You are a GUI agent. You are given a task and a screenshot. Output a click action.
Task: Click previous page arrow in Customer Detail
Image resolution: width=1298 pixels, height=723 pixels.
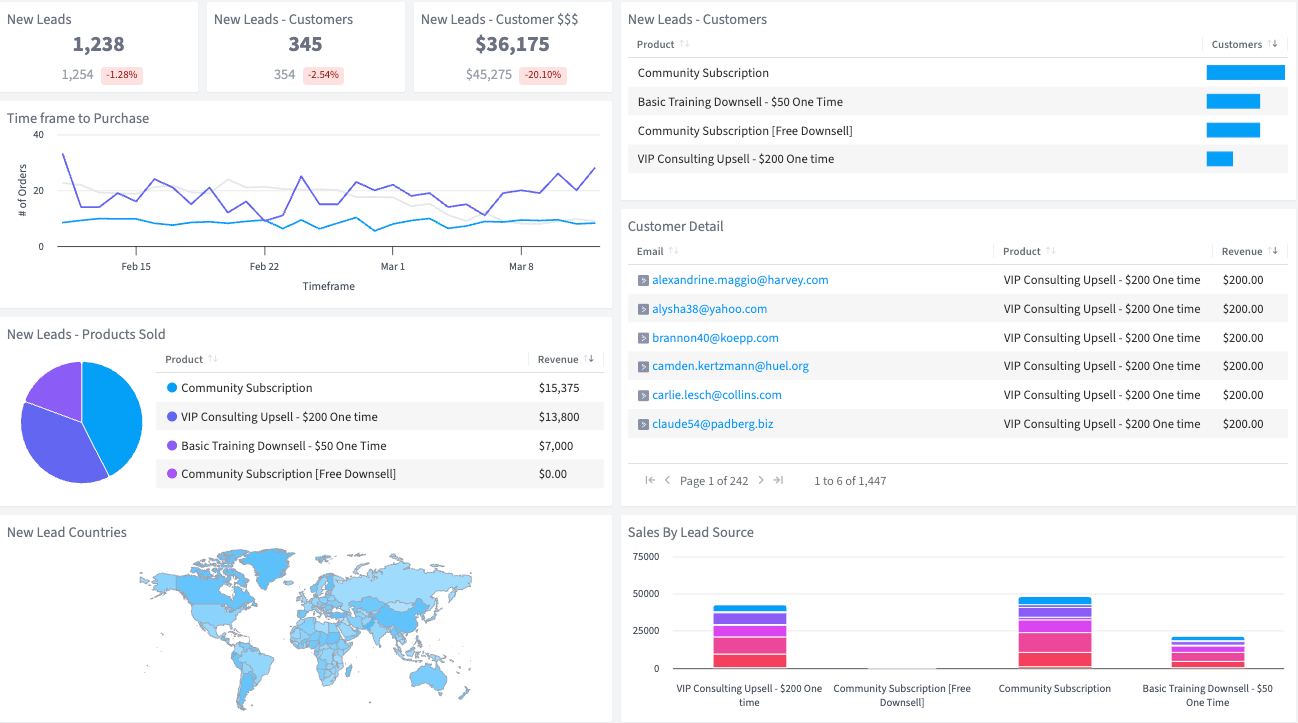click(668, 481)
